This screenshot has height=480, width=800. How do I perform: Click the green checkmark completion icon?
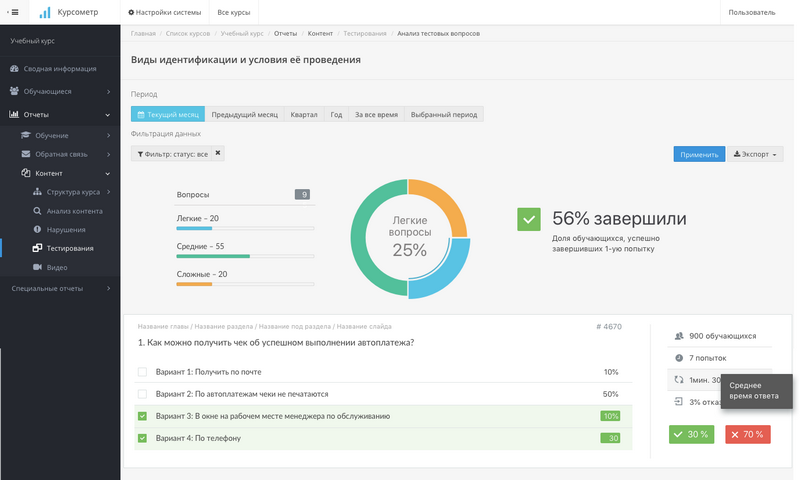(529, 219)
